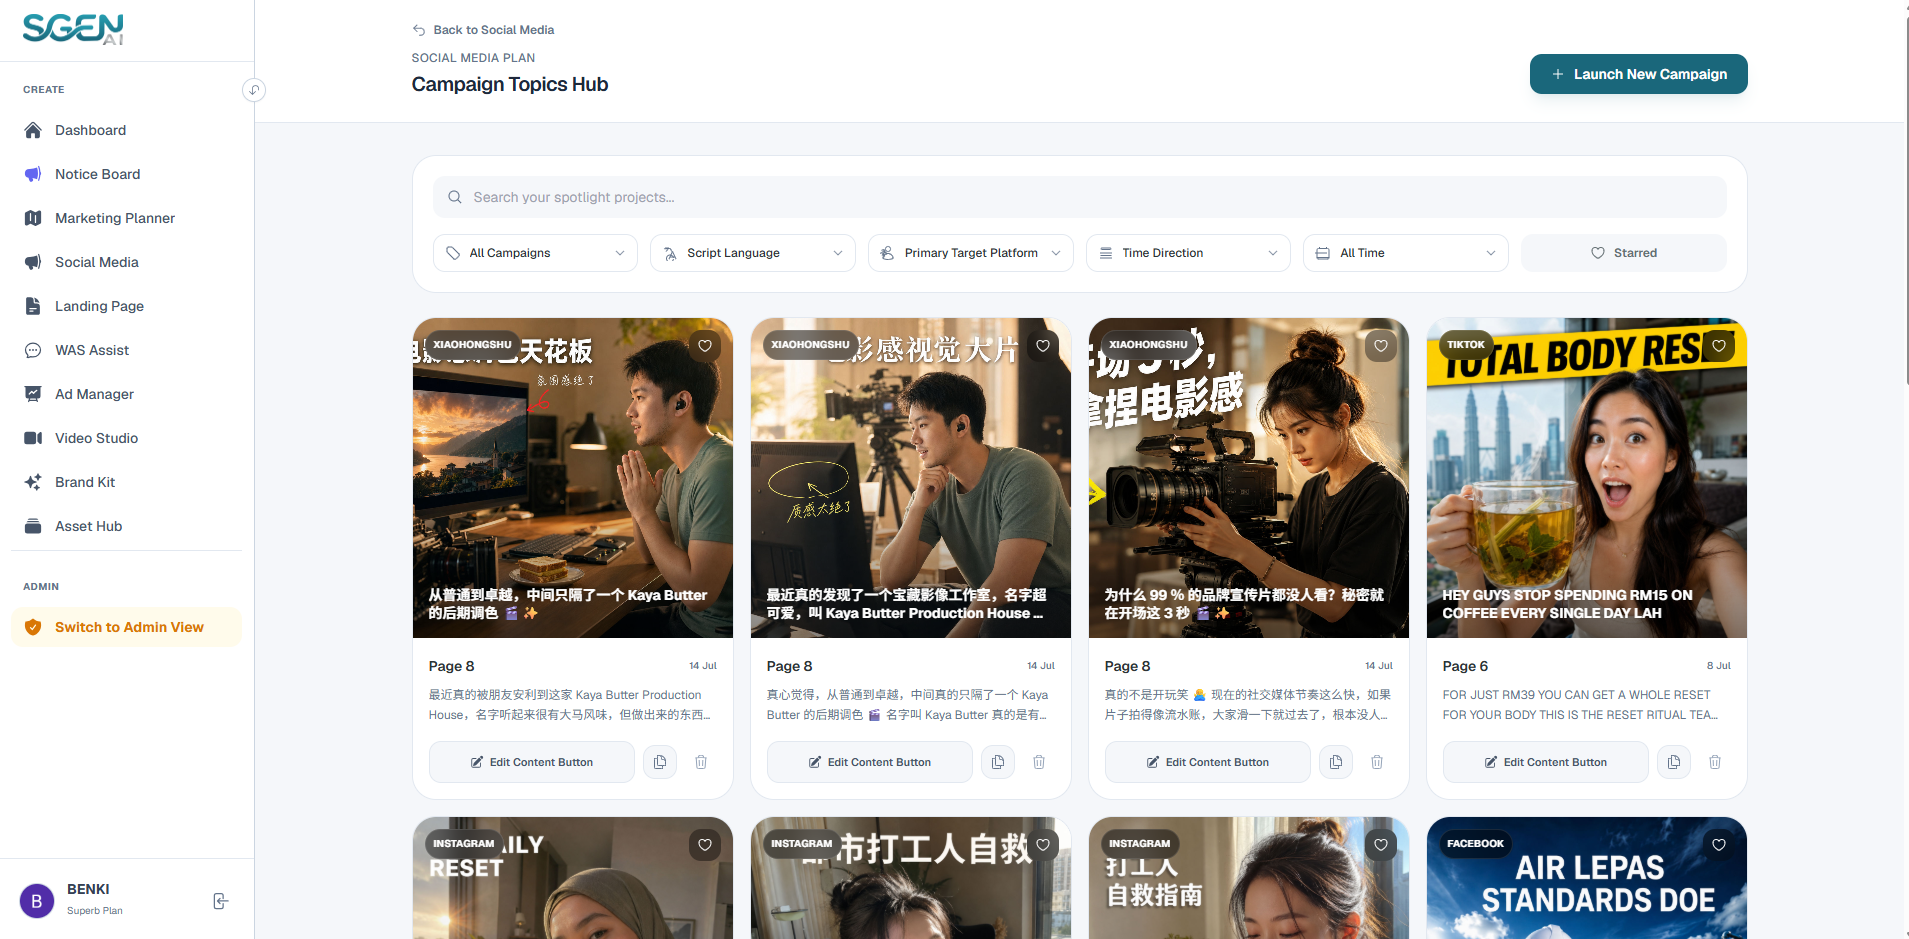Expand the All Campaigns dropdown

tap(535, 253)
